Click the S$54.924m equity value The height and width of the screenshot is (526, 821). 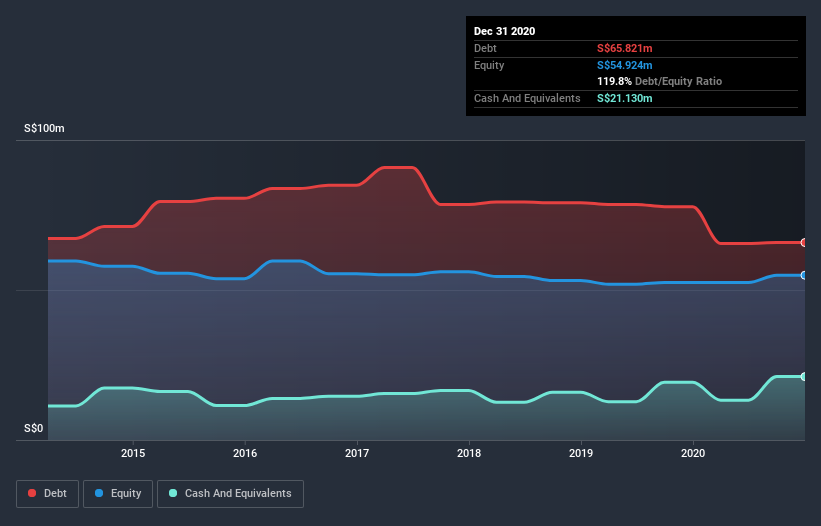[625, 65]
